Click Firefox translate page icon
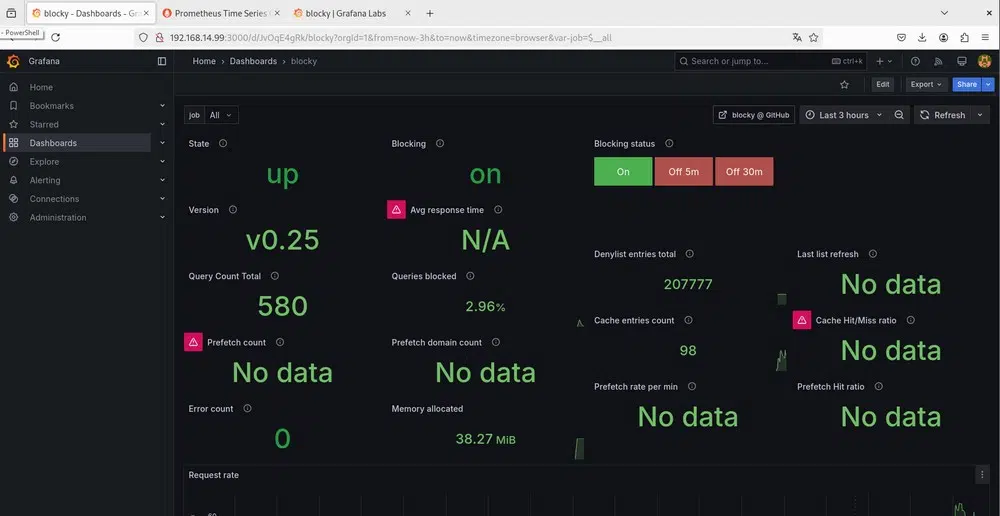 tap(797, 38)
